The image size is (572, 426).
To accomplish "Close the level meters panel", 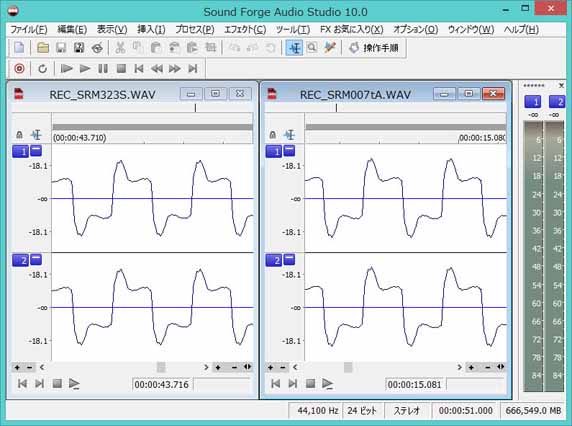I will [x=561, y=85].
